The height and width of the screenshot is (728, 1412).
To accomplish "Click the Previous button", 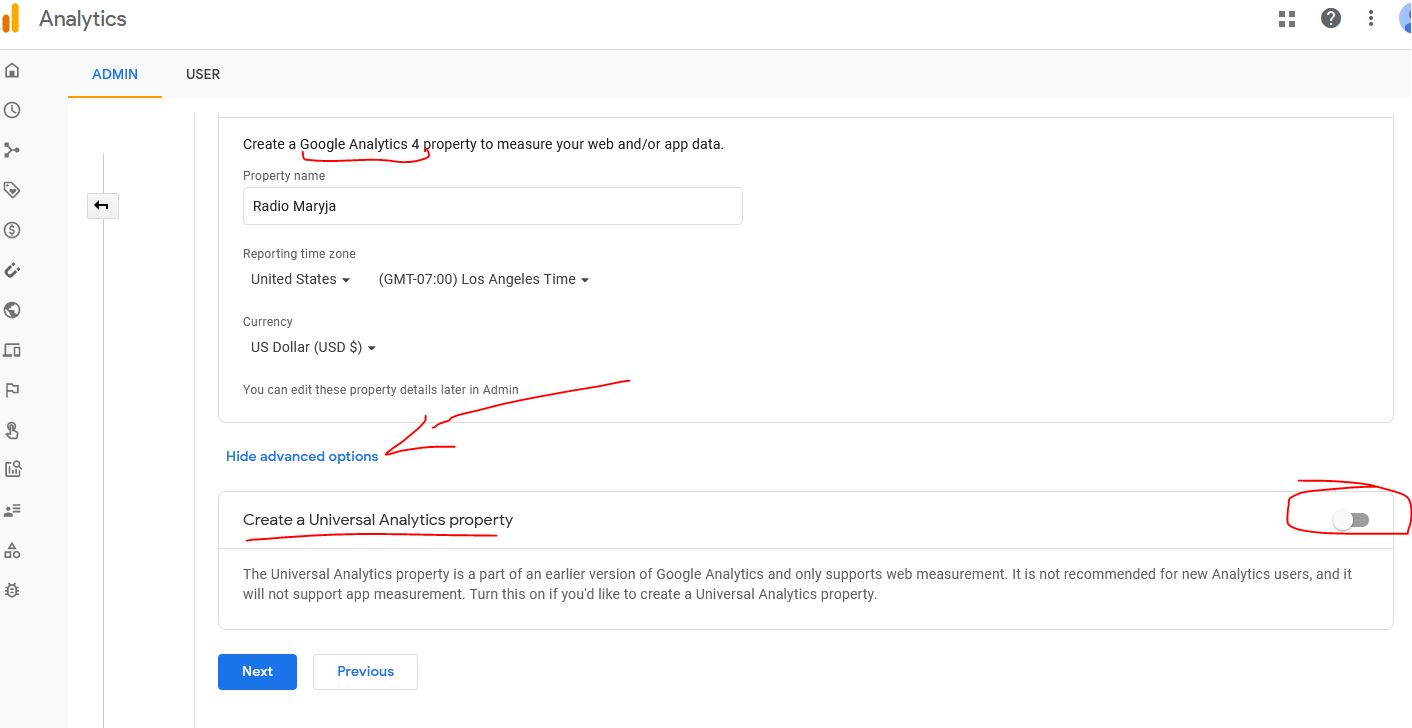I will click(x=365, y=672).
